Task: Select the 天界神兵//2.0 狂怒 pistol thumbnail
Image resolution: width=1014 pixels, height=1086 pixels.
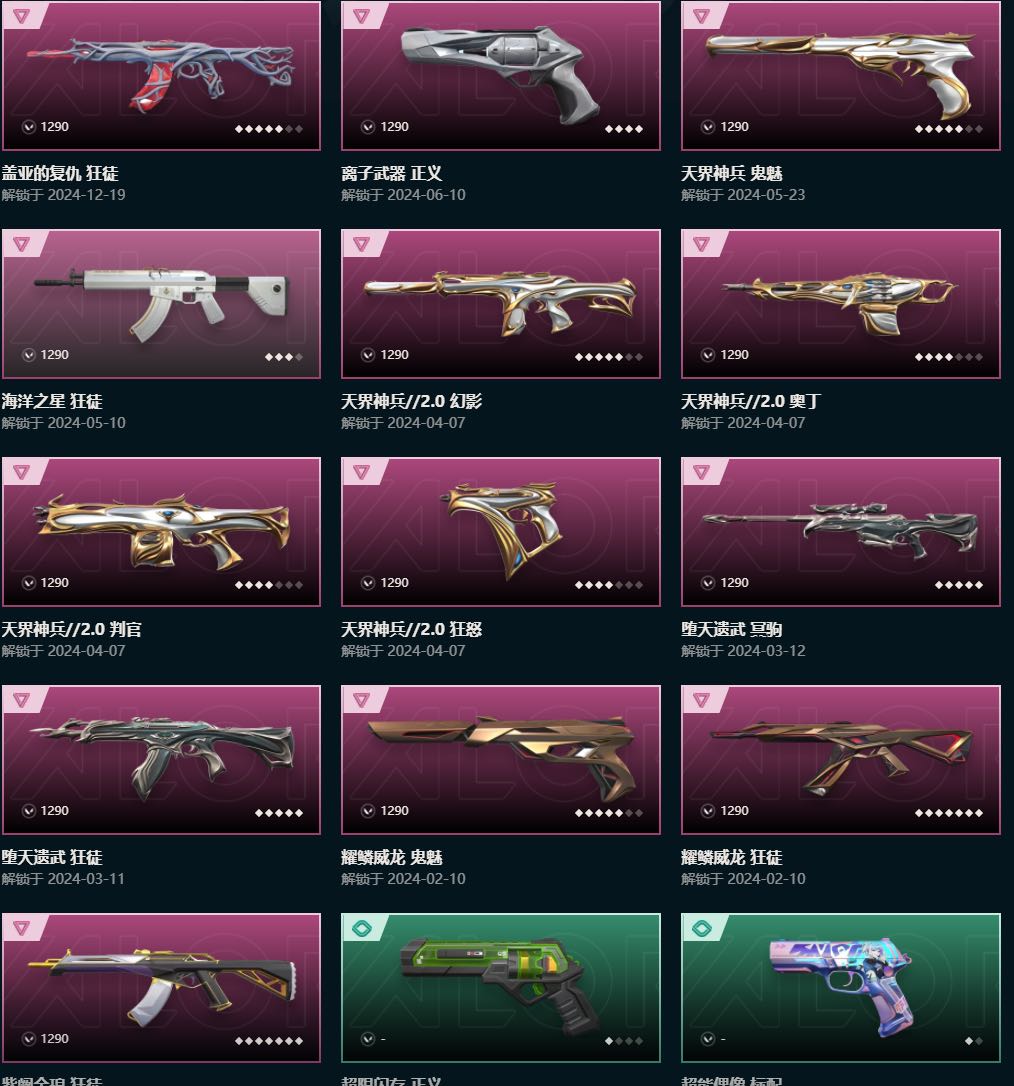Action: 501,531
